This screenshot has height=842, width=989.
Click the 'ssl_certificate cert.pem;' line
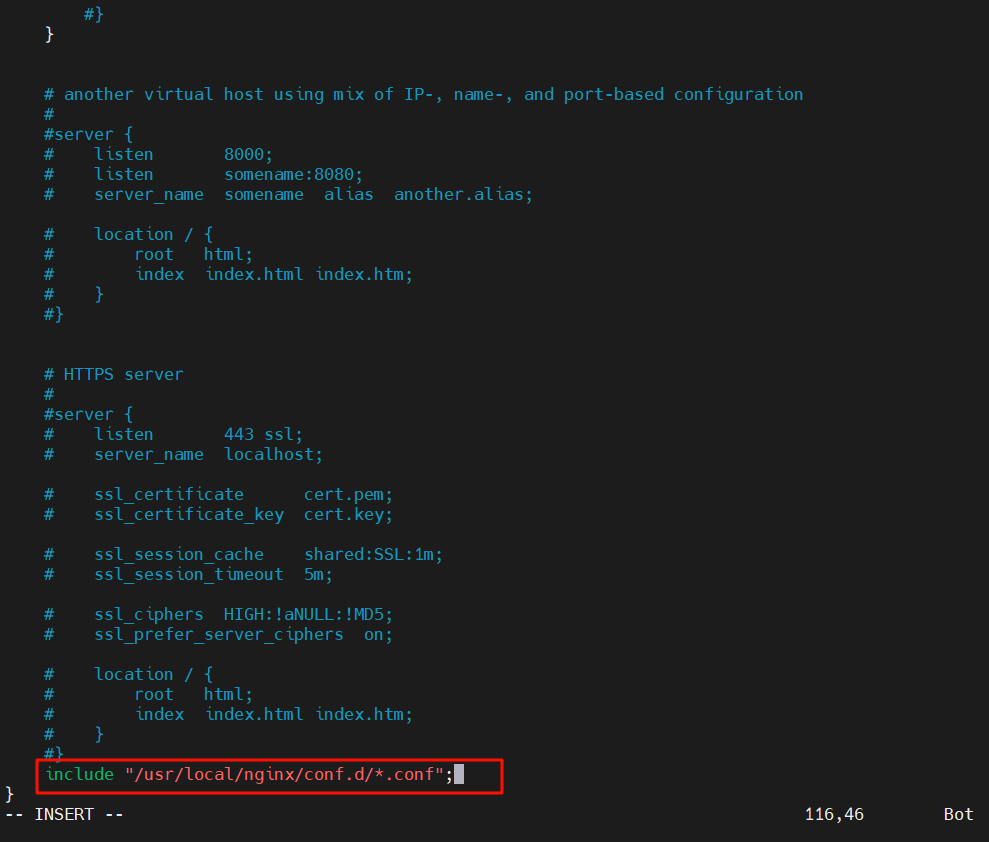[x=218, y=494]
